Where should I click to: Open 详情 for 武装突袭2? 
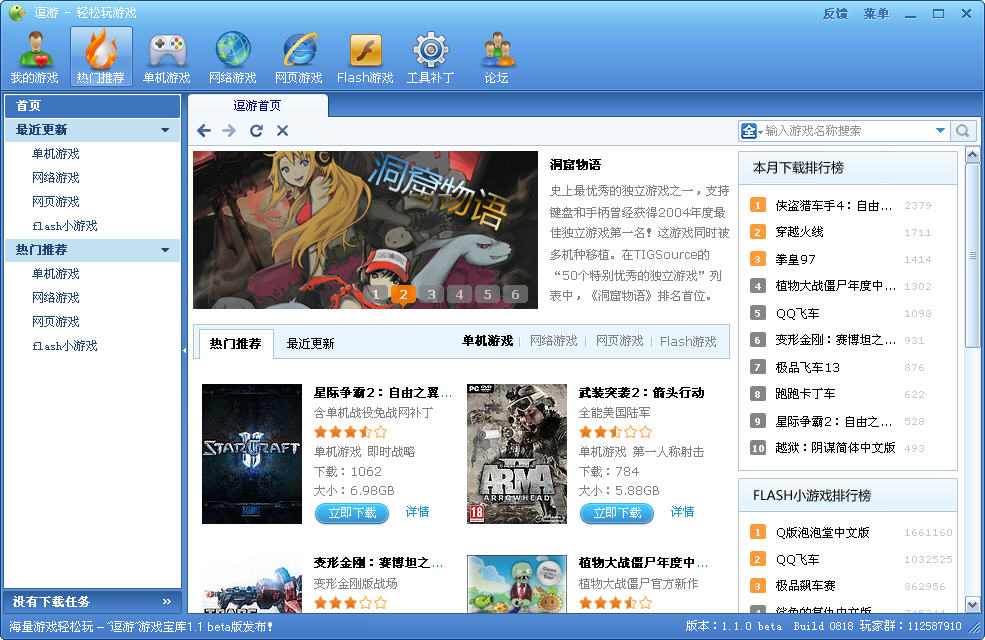[682, 512]
